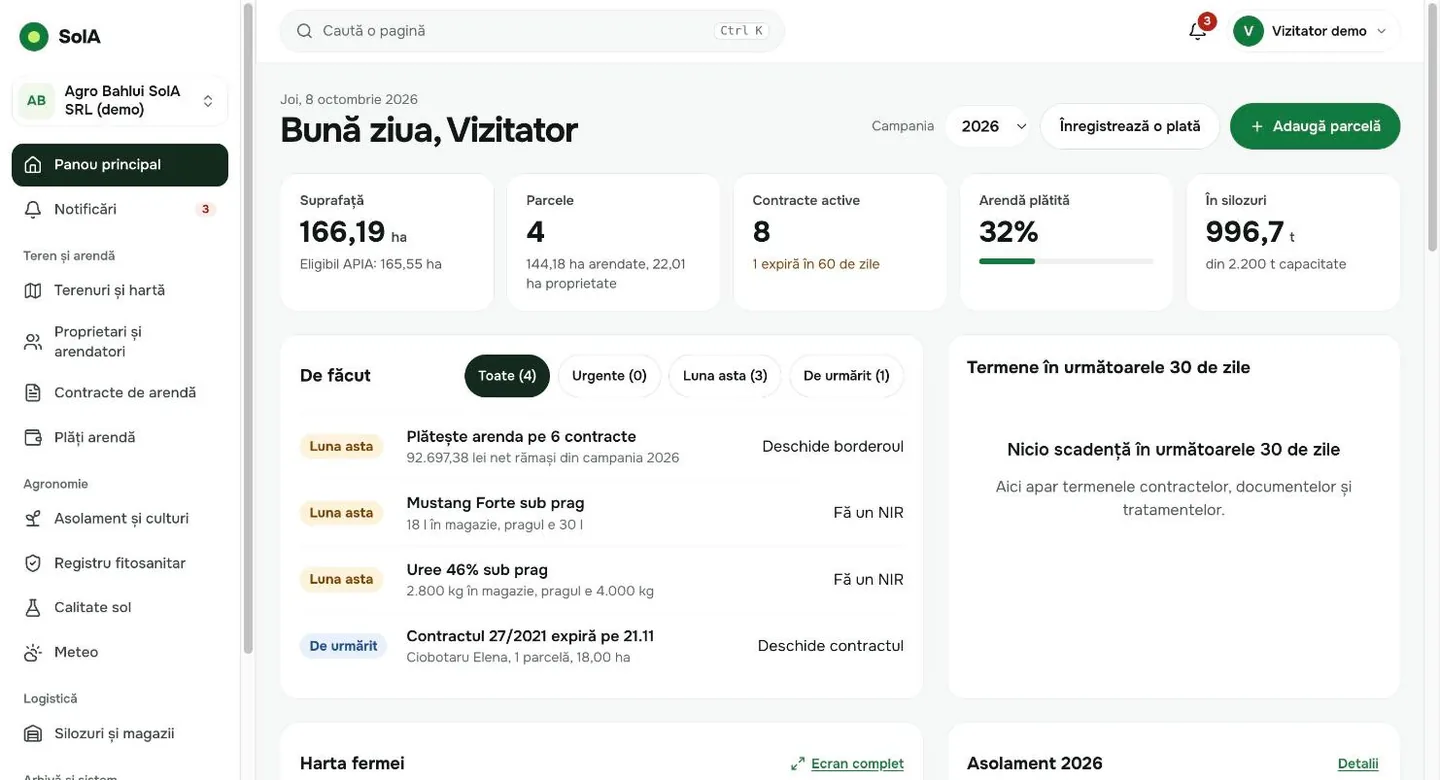The height and width of the screenshot is (780, 1440).
Task: Click the Registru fitosanitar shield icon
Action: (x=33, y=563)
